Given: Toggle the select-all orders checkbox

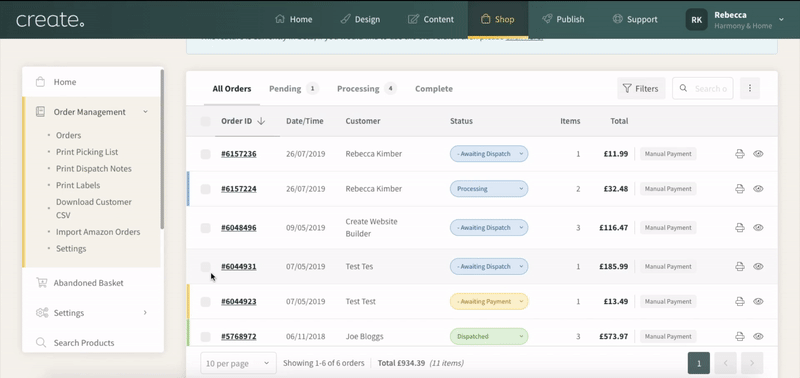Looking at the screenshot, I should point(205,121).
